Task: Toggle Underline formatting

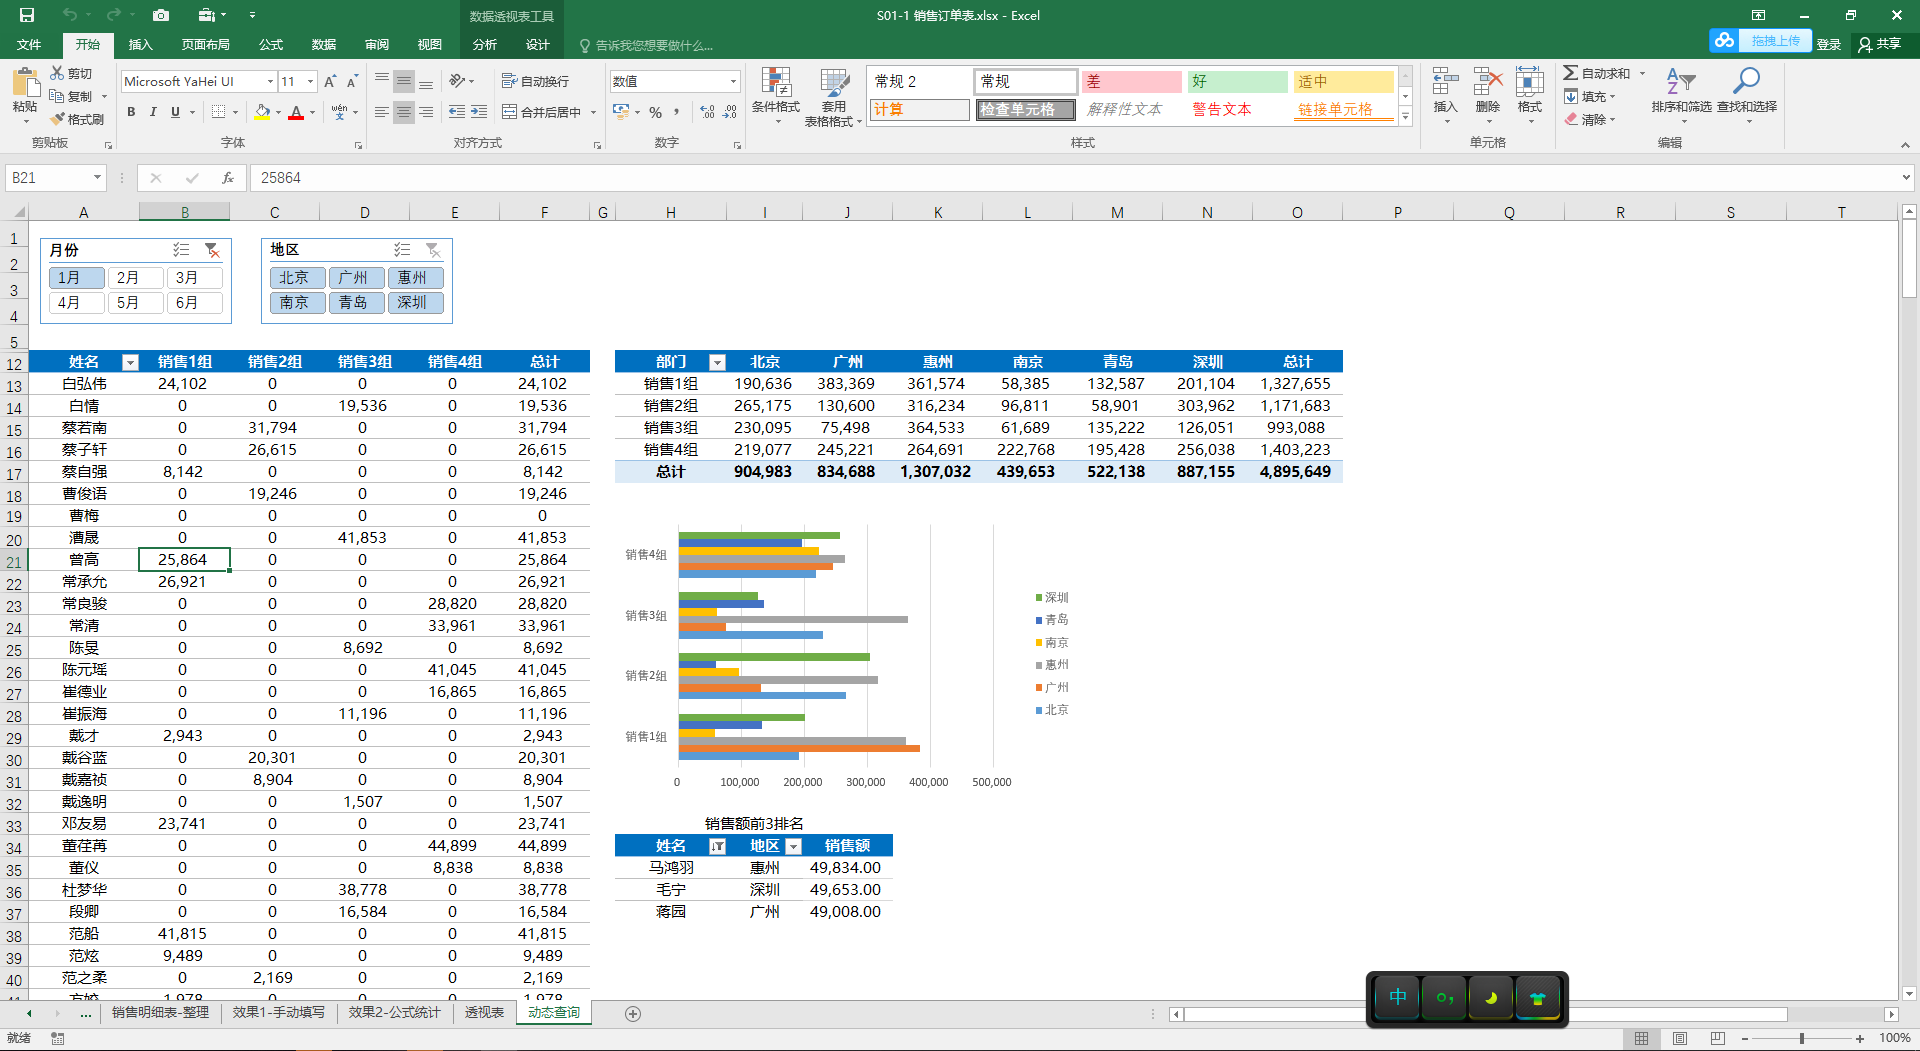Action: point(175,112)
